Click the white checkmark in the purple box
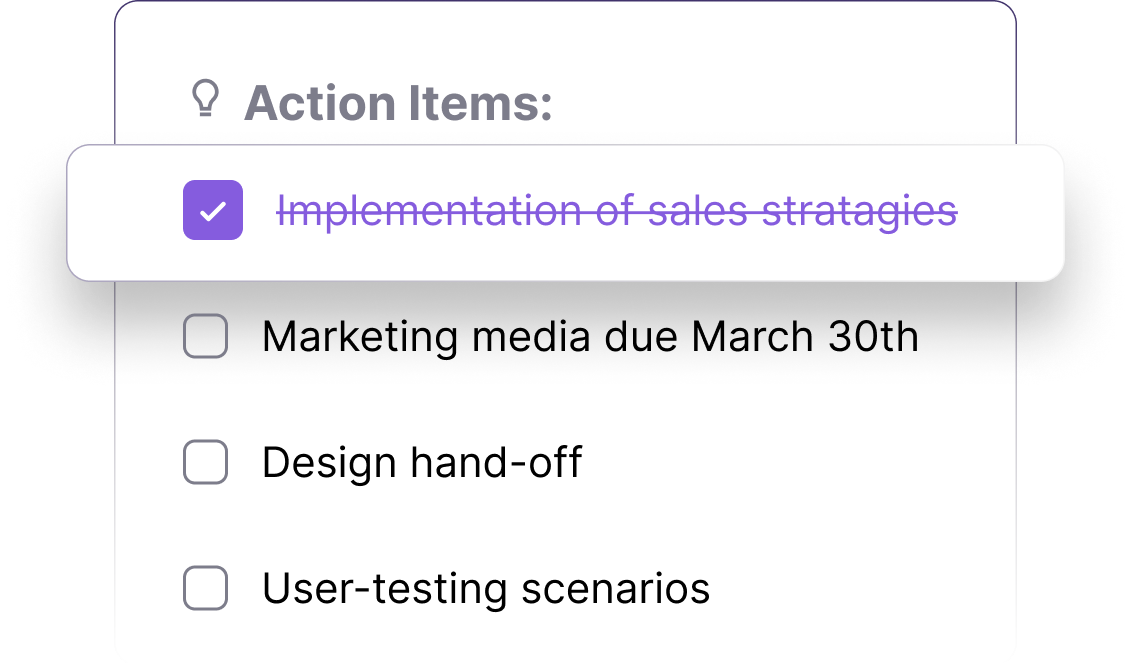Screen dimensions: 1131x666 [213, 211]
